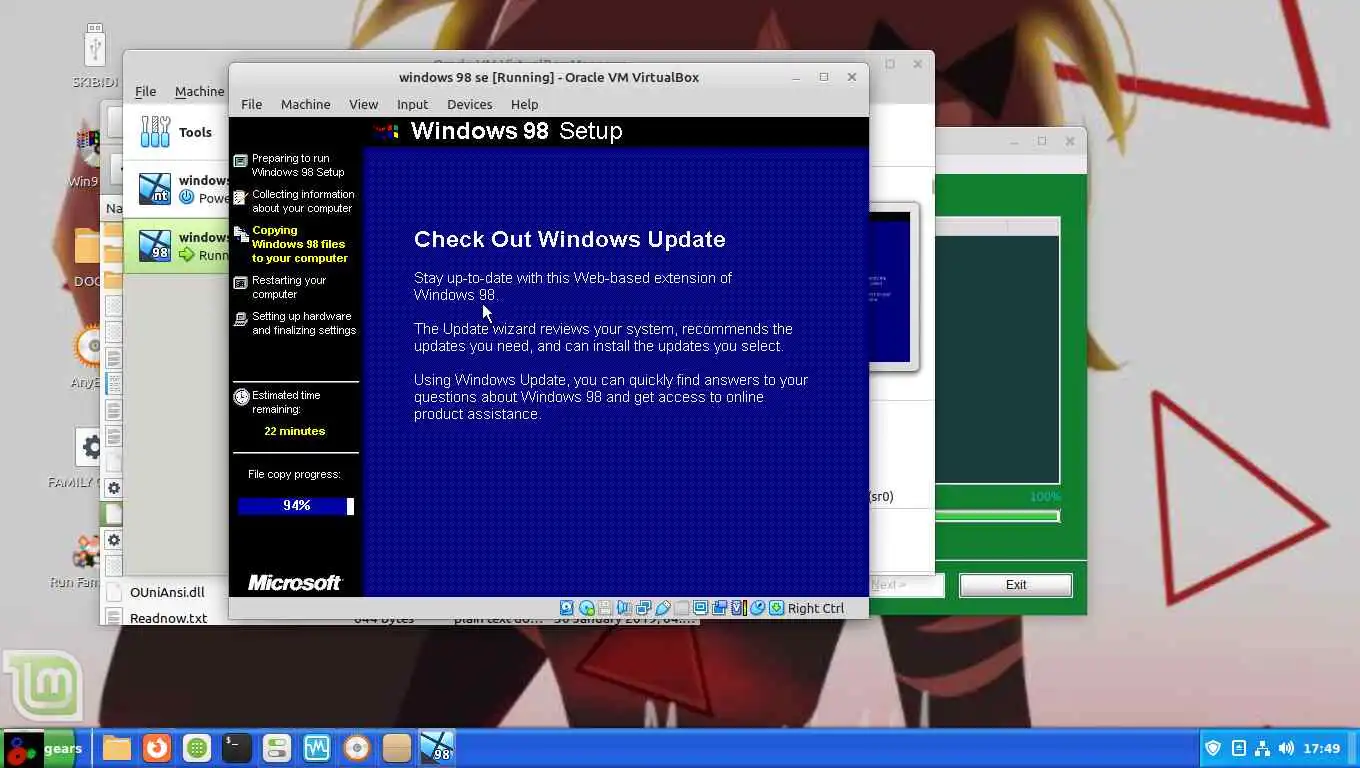Image resolution: width=1360 pixels, height=768 pixels.
Task: Open the Input menu of the VM window
Action: (412, 104)
